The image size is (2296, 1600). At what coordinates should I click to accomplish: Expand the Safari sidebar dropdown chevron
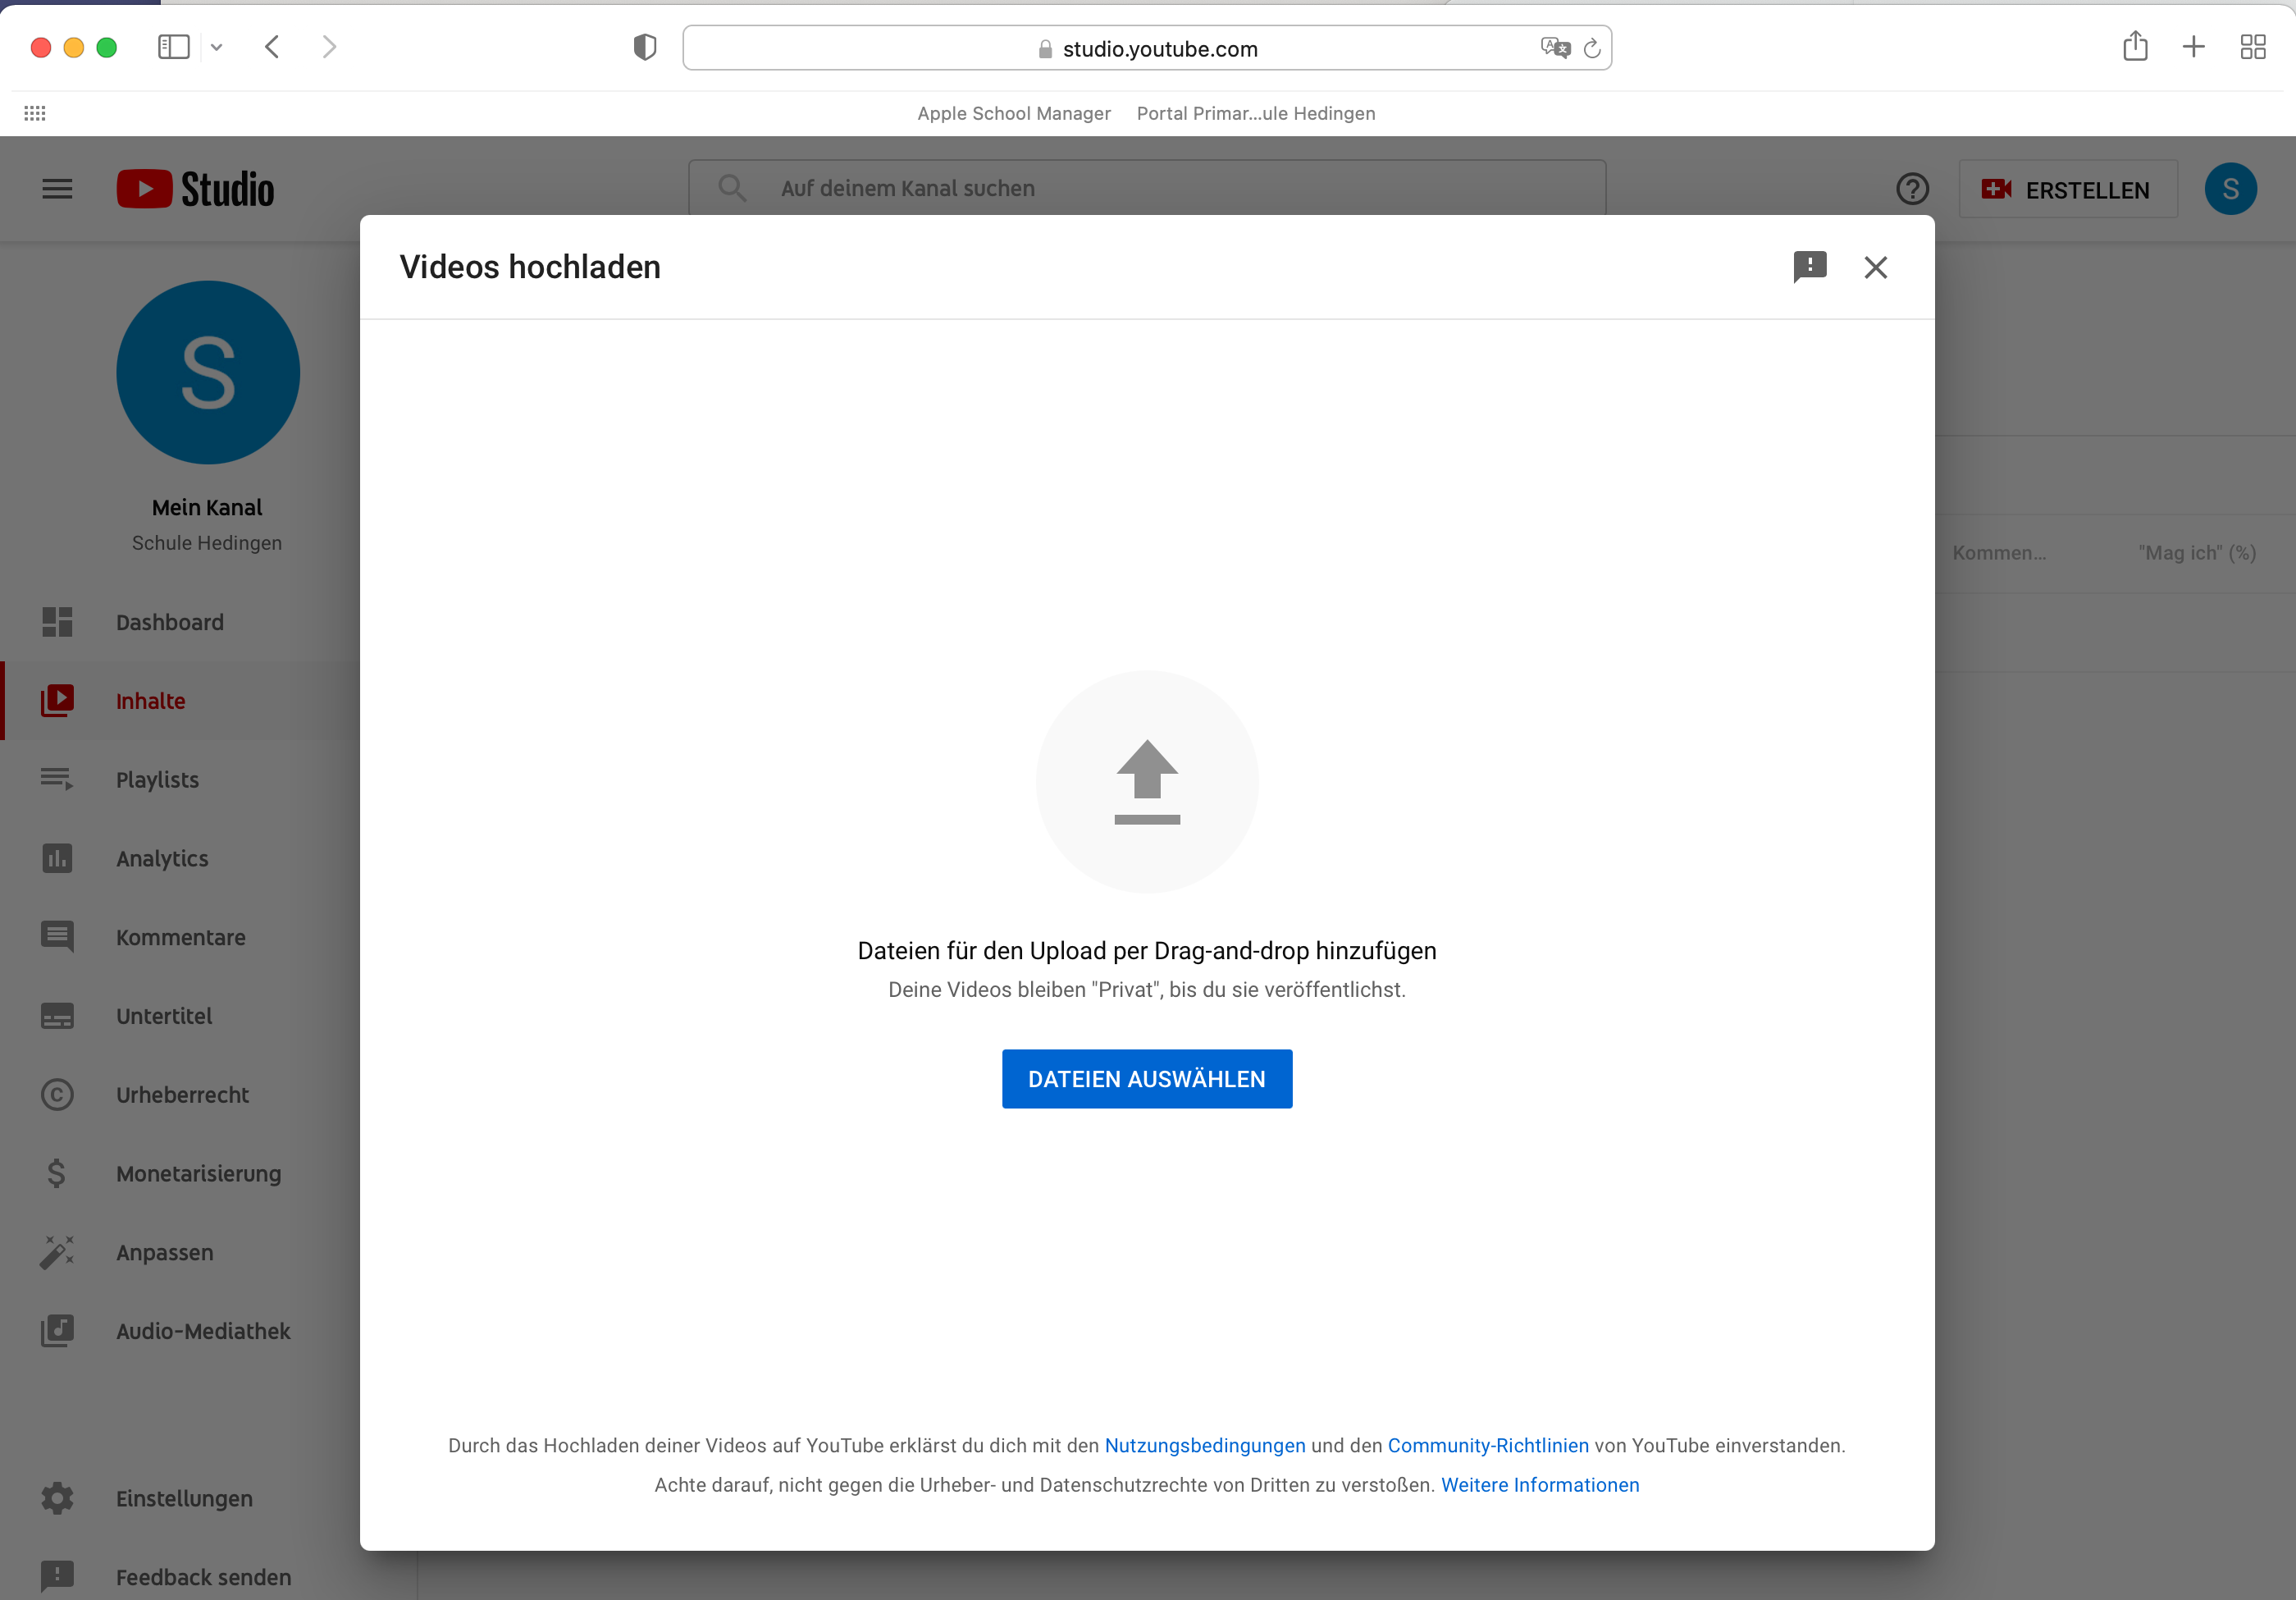216,47
